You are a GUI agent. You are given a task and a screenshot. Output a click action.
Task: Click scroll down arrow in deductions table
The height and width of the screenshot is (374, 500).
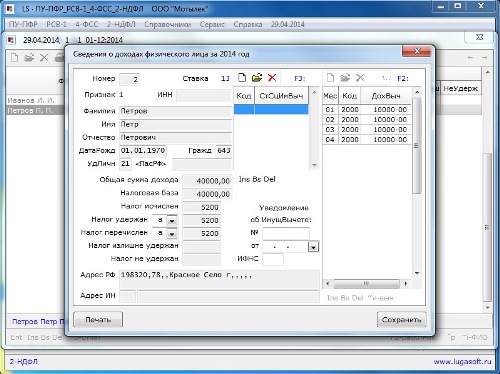pyautogui.click(x=314, y=165)
